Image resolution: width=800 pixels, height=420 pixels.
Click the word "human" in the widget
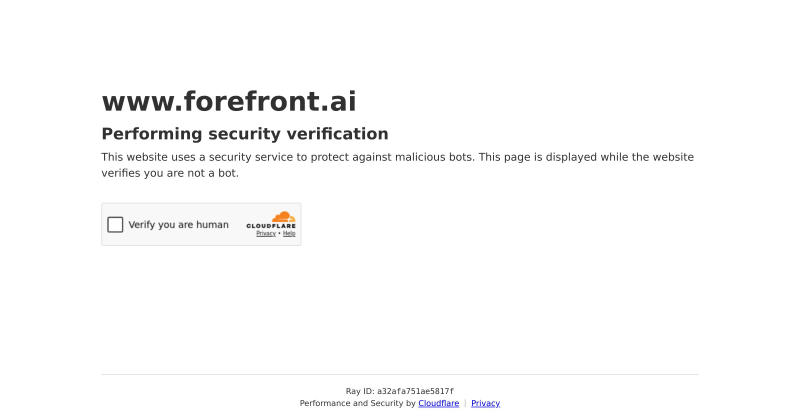(212, 225)
